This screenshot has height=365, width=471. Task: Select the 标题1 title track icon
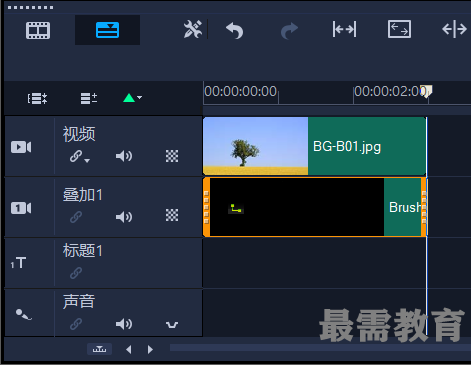[18, 263]
